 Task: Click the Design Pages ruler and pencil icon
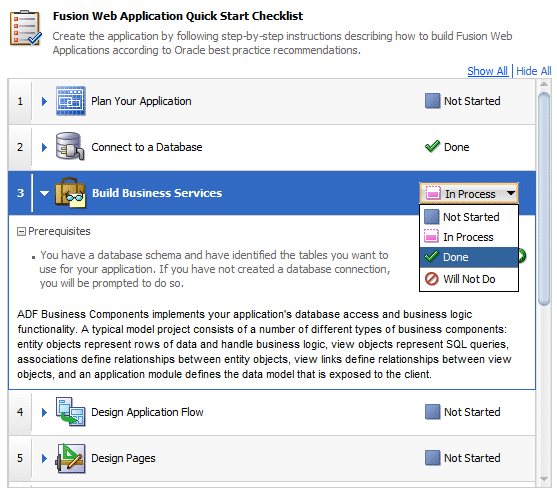pos(70,458)
